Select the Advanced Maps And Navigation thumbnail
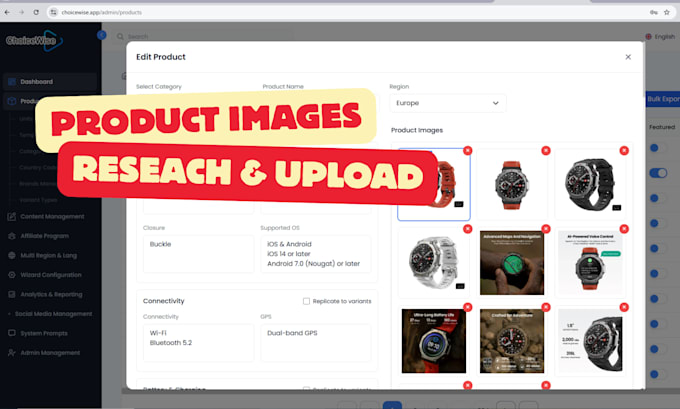The height and width of the screenshot is (409, 680). [x=512, y=262]
